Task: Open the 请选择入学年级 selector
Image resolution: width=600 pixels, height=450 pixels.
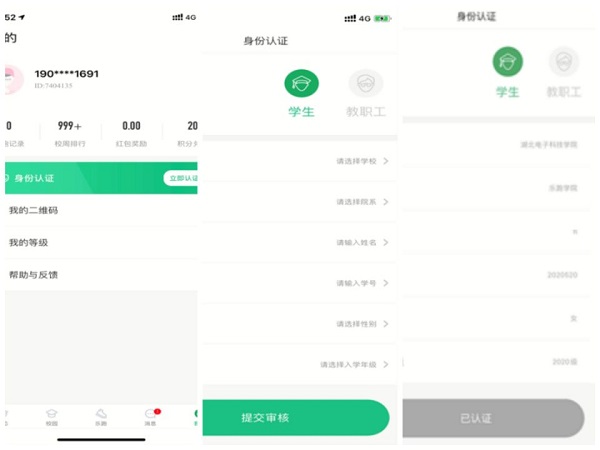Action: tap(299, 365)
